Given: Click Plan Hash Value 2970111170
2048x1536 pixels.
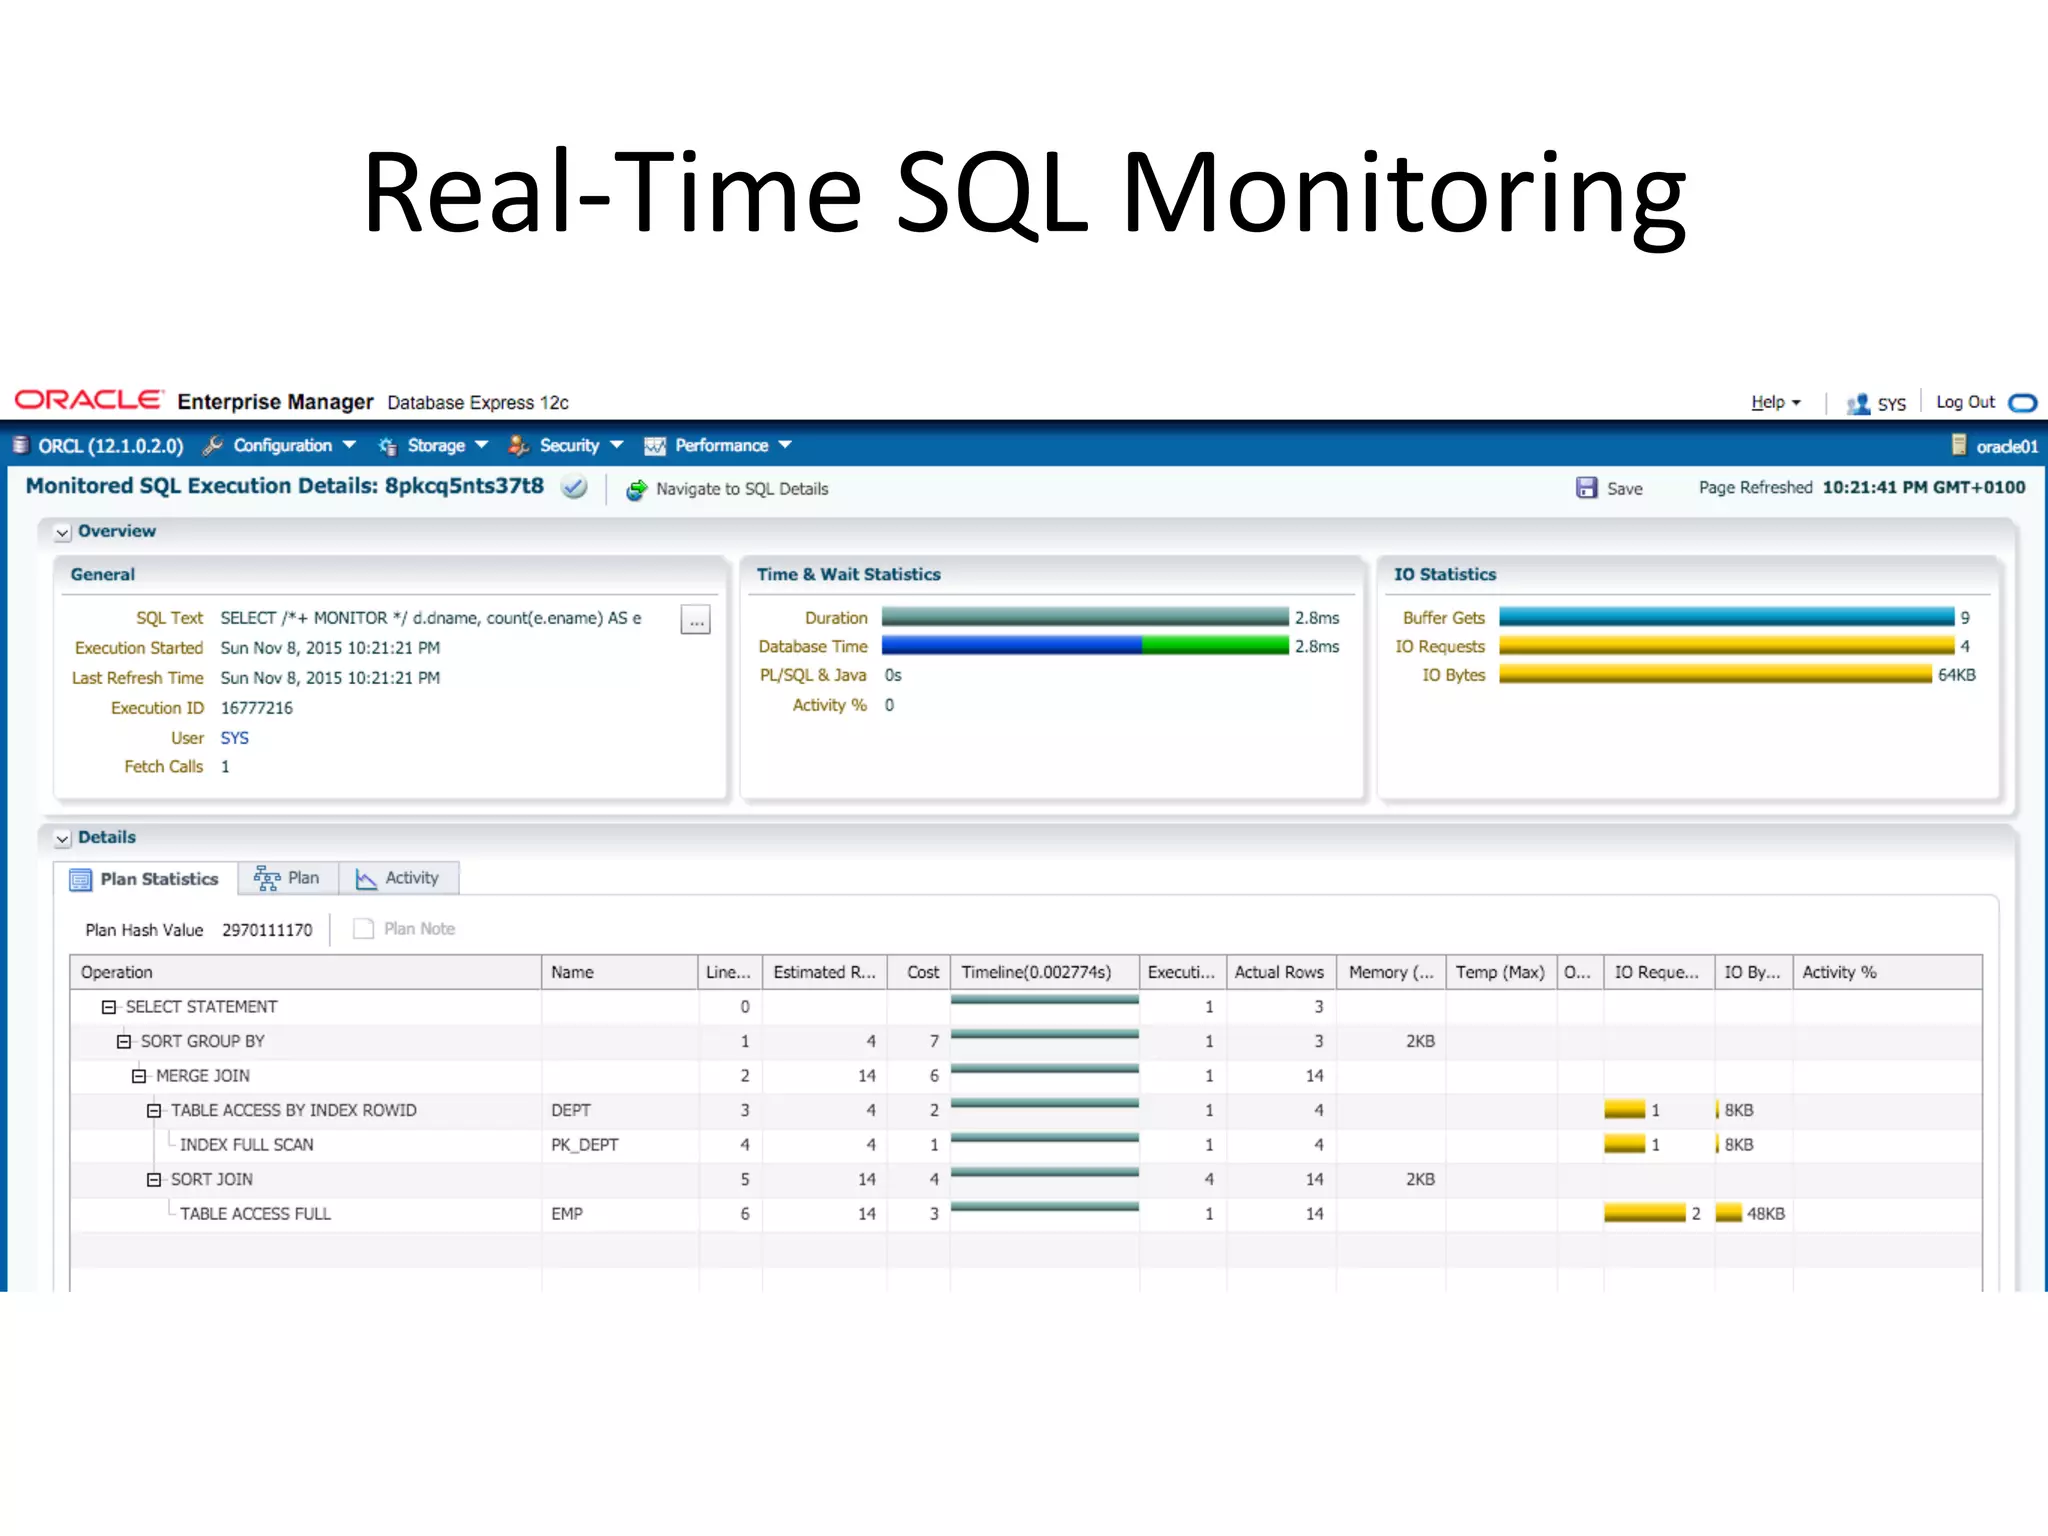Looking at the screenshot, I should click(x=267, y=930).
